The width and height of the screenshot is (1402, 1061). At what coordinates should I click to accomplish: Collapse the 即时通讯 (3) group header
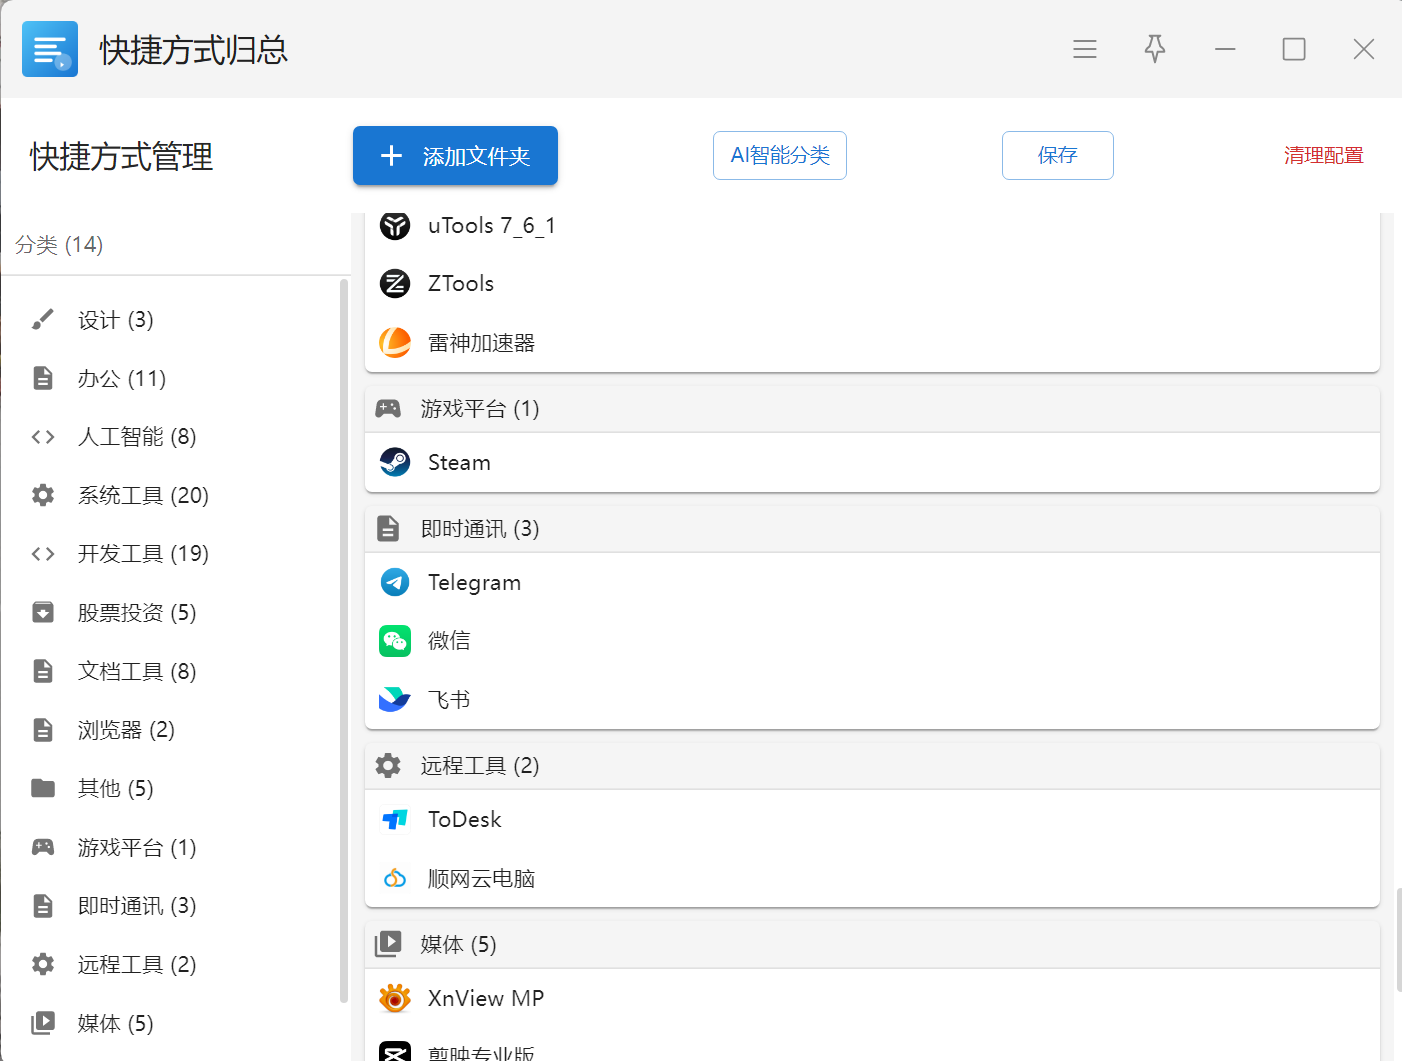(x=872, y=529)
